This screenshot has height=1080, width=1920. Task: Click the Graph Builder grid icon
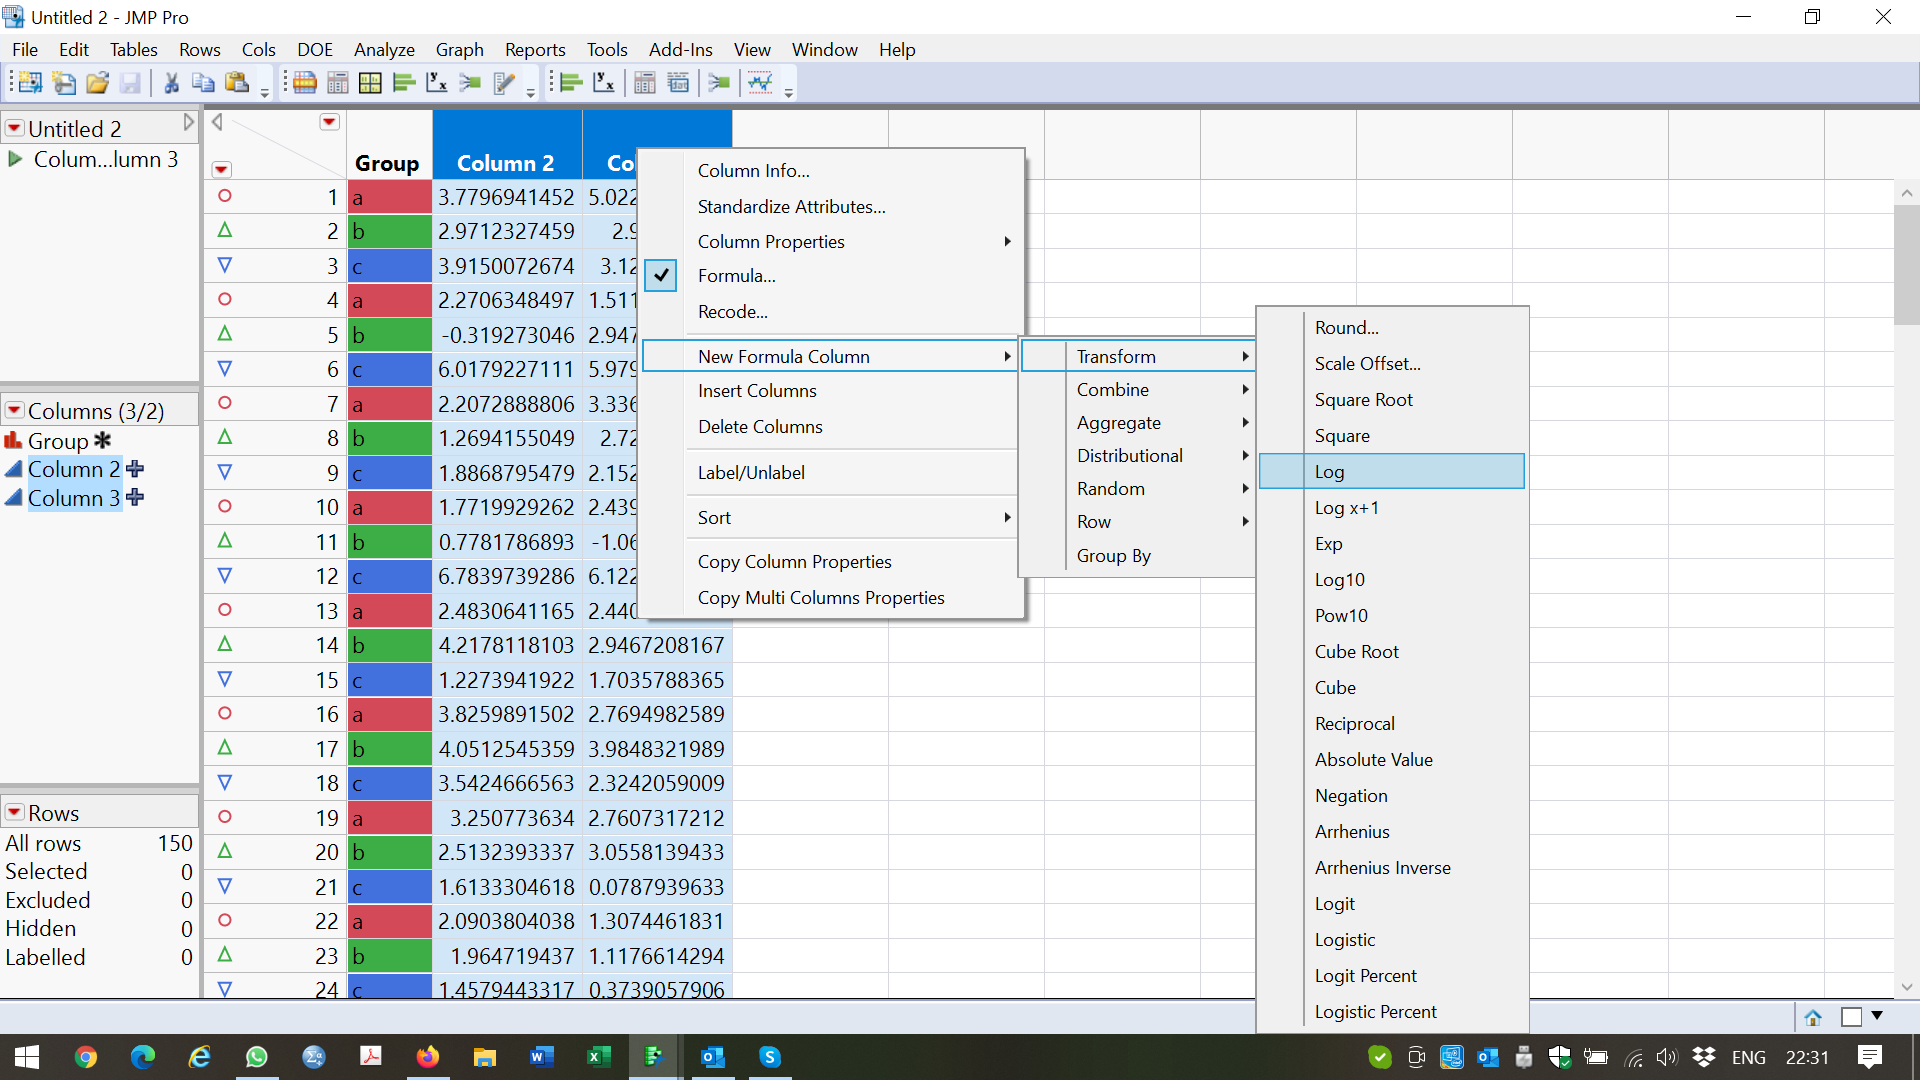370,83
